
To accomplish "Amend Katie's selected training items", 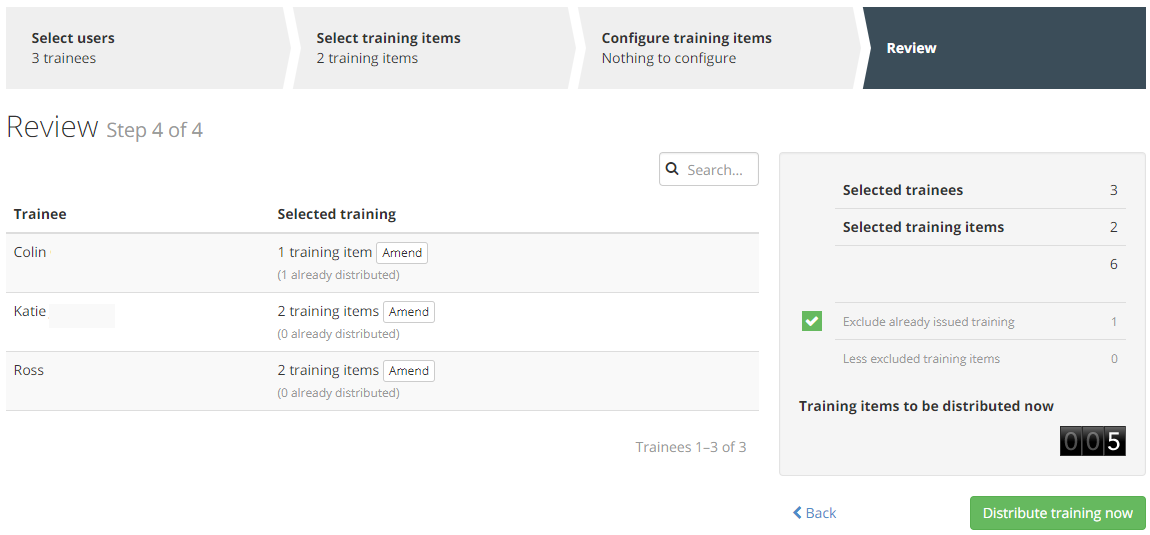I will pos(409,312).
